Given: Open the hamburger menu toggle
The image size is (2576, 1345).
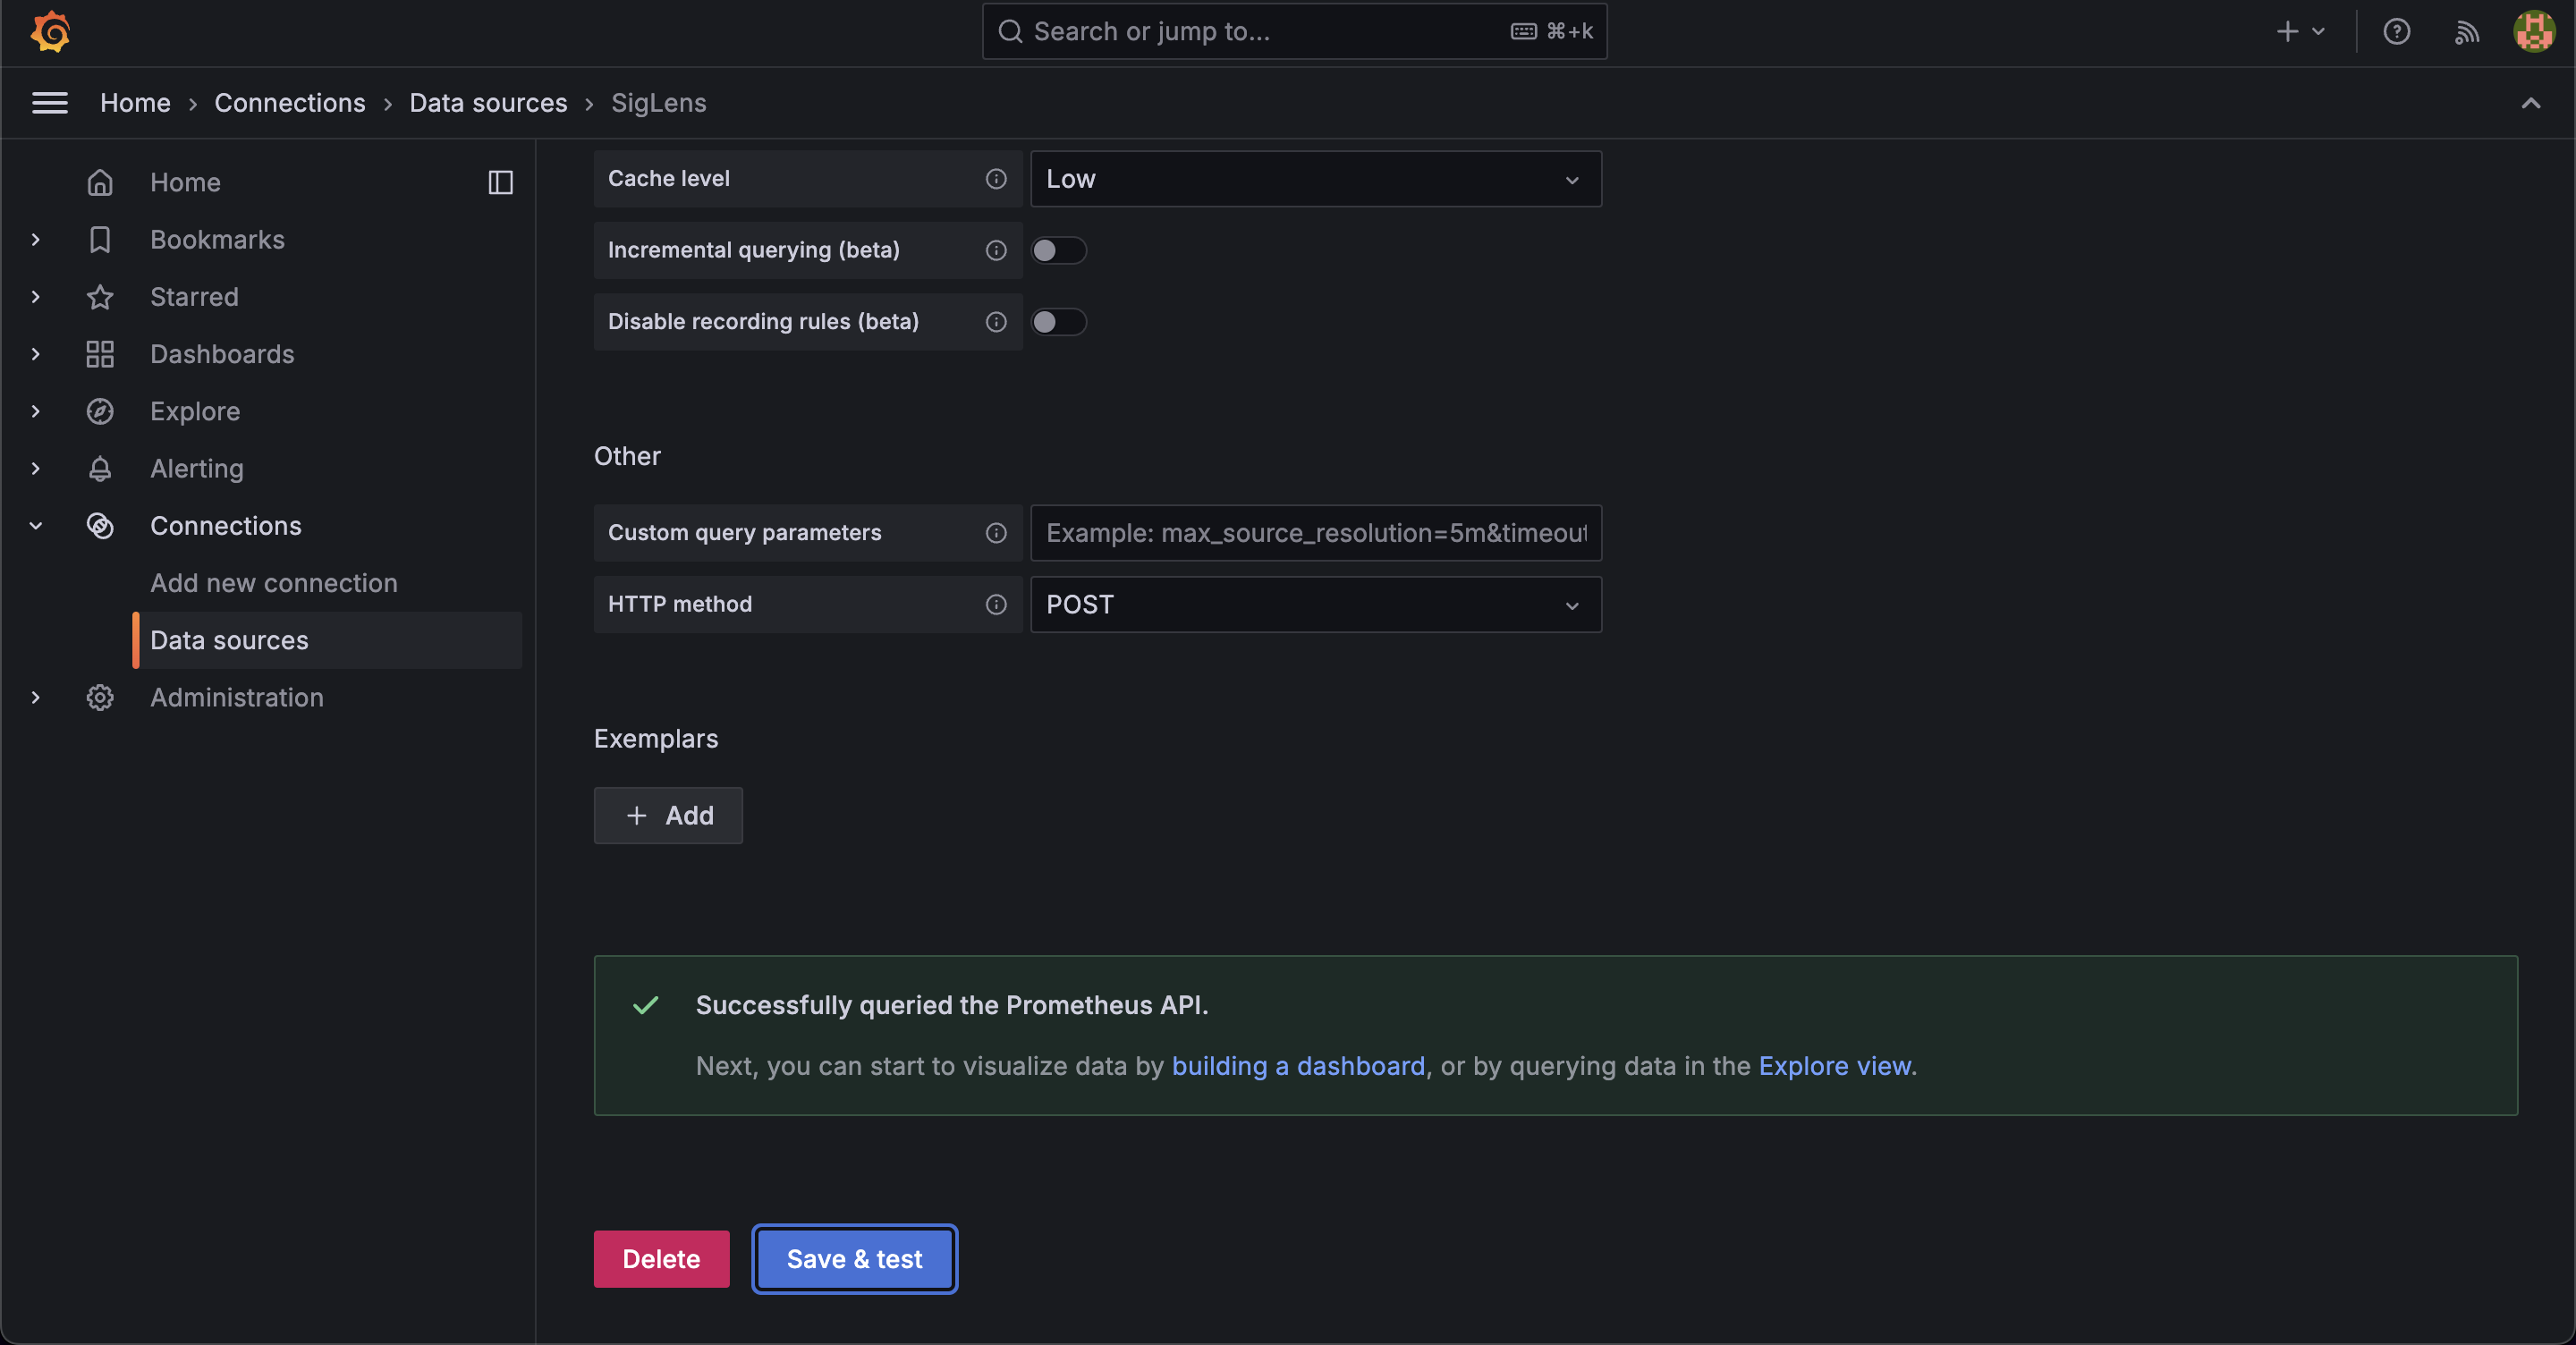Looking at the screenshot, I should (50, 103).
